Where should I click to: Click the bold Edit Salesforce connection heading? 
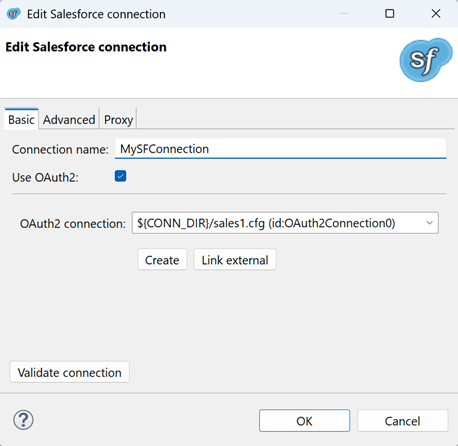pyautogui.click(x=86, y=47)
